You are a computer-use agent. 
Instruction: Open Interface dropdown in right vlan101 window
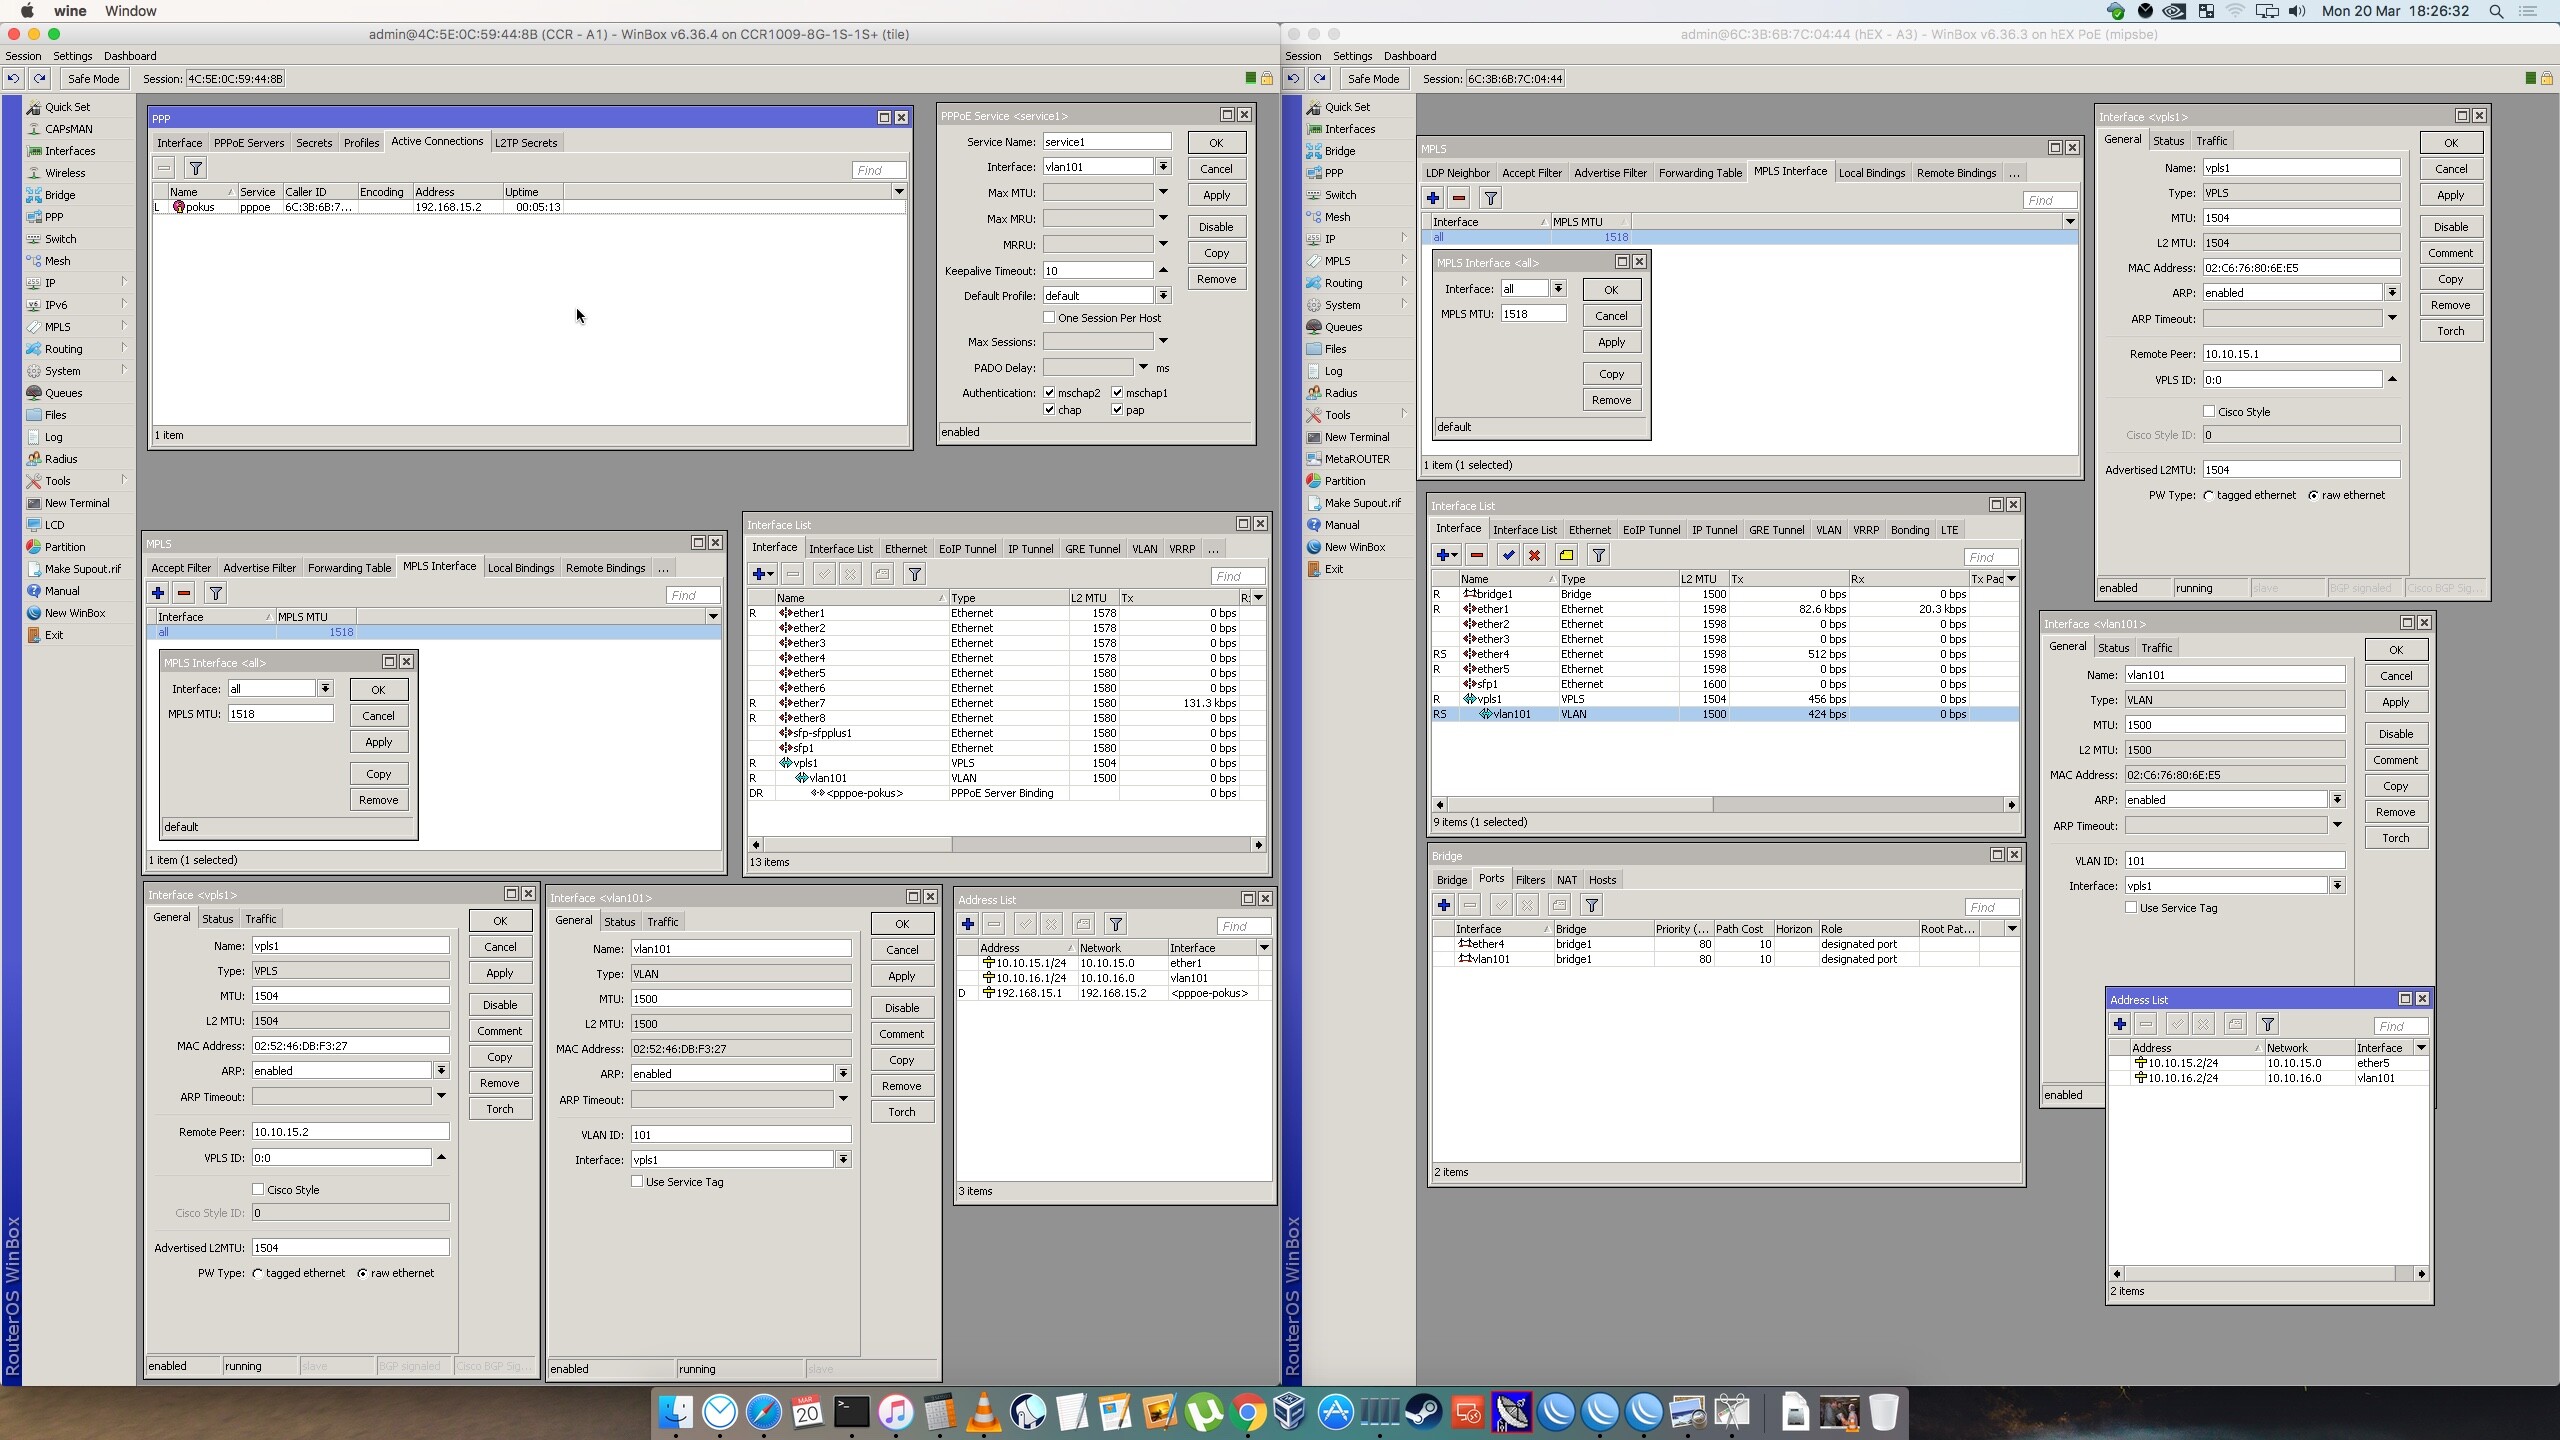pyautogui.click(x=2337, y=886)
